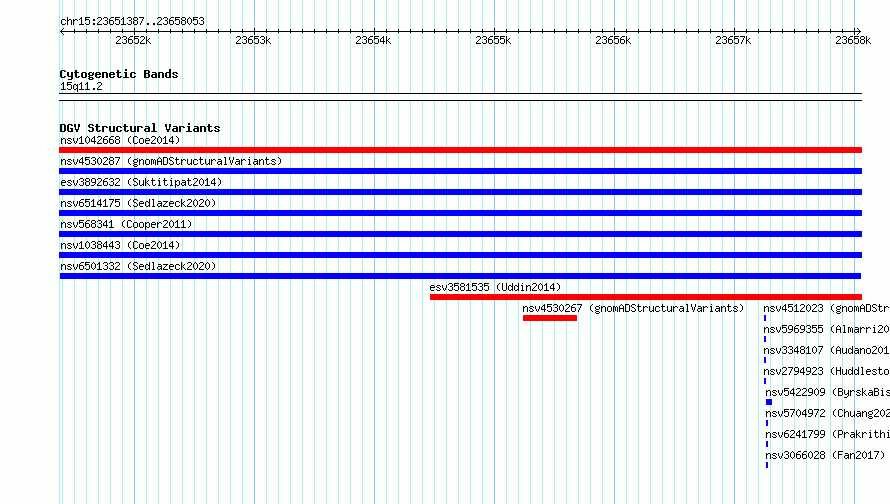The width and height of the screenshot is (890, 504).
Task: Click the right arrow end of the ruler
Action: 858,31
